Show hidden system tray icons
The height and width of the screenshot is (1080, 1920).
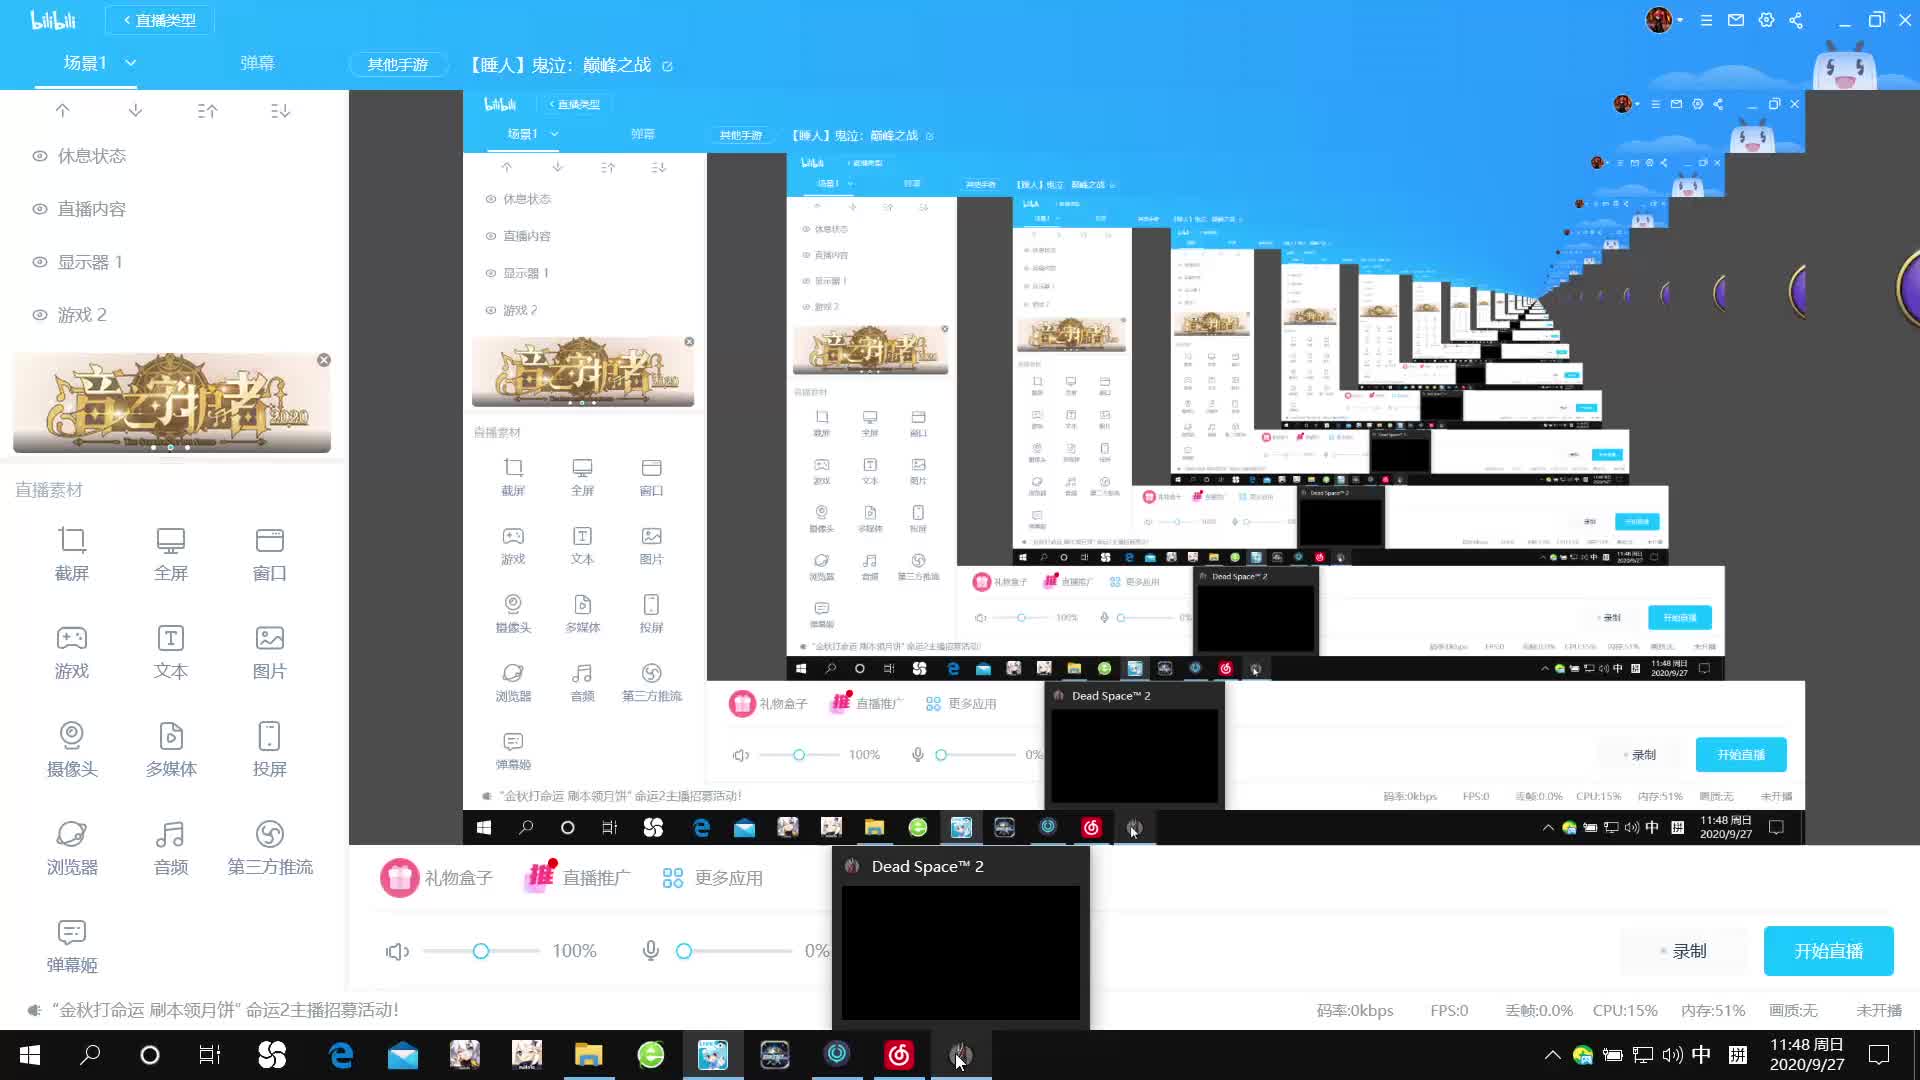coord(1552,1055)
